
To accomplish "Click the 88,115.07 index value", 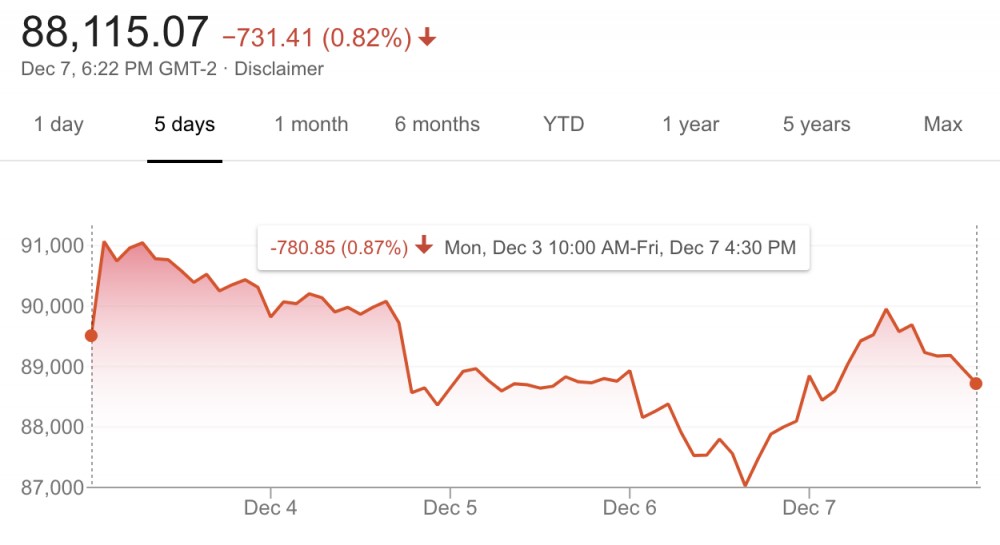I will 115,32.
